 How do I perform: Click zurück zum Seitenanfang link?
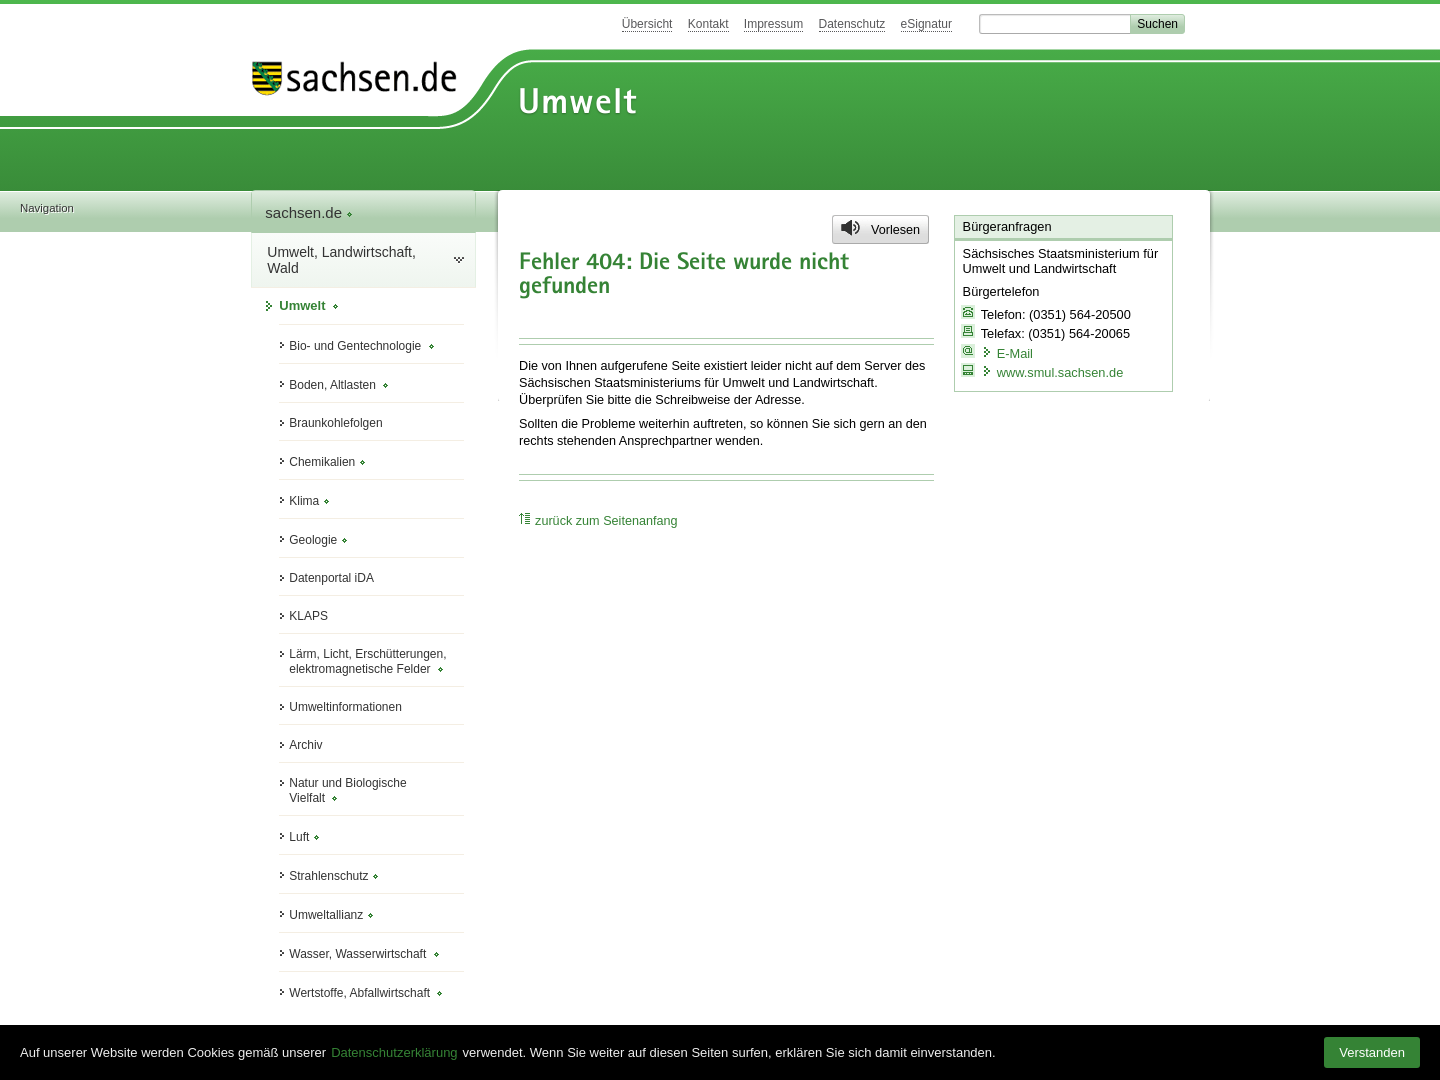coord(606,520)
